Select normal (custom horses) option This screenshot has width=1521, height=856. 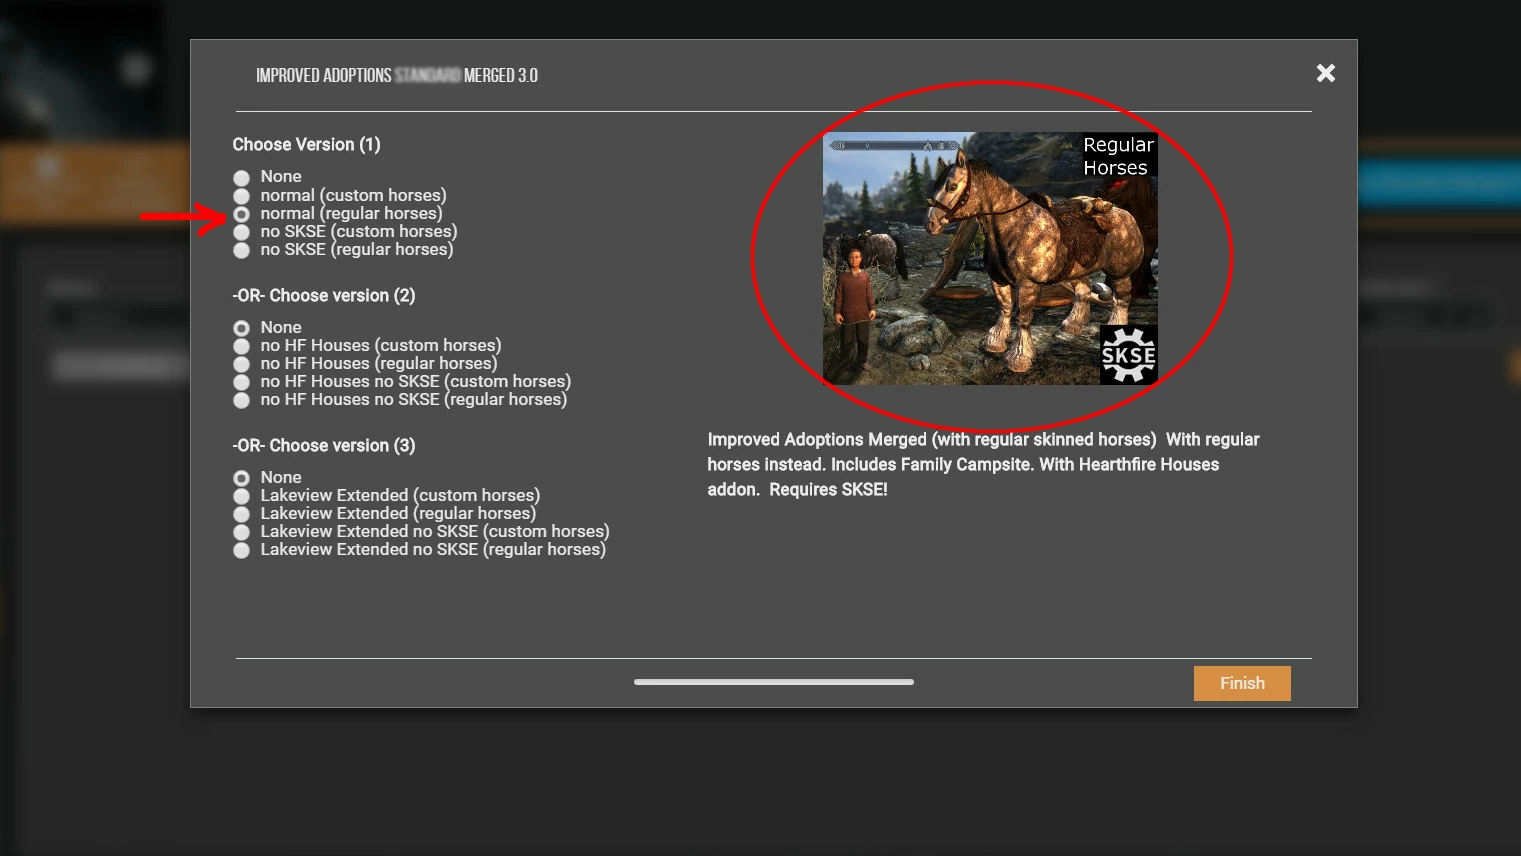click(241, 196)
